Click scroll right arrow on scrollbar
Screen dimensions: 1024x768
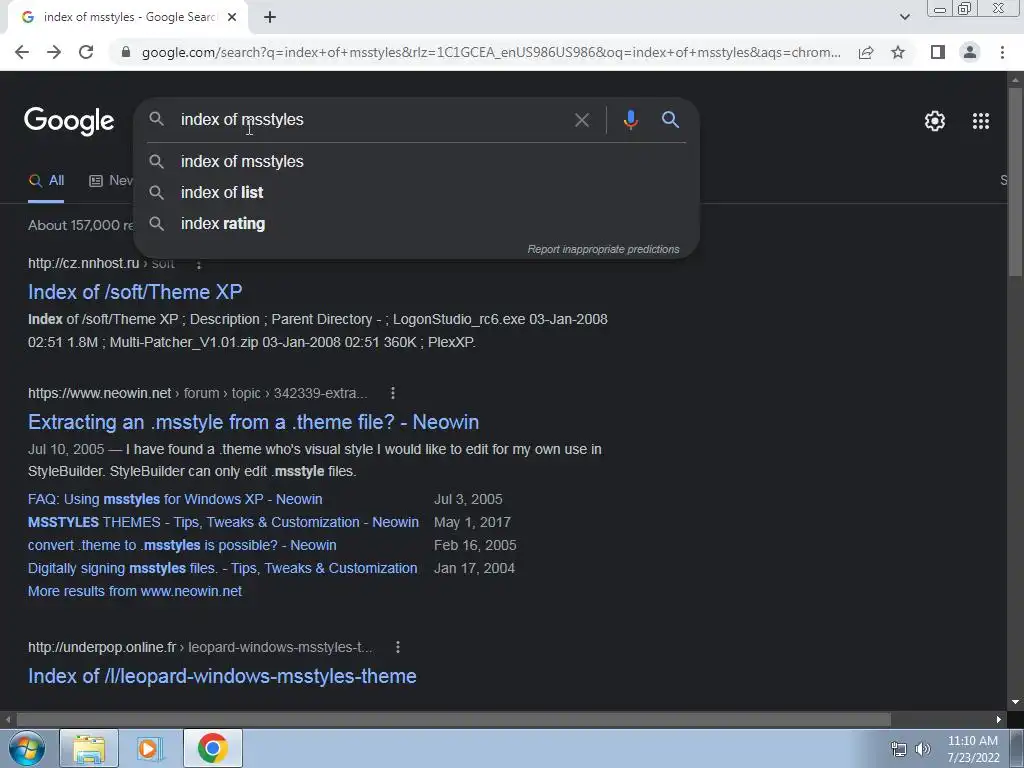[x=999, y=719]
